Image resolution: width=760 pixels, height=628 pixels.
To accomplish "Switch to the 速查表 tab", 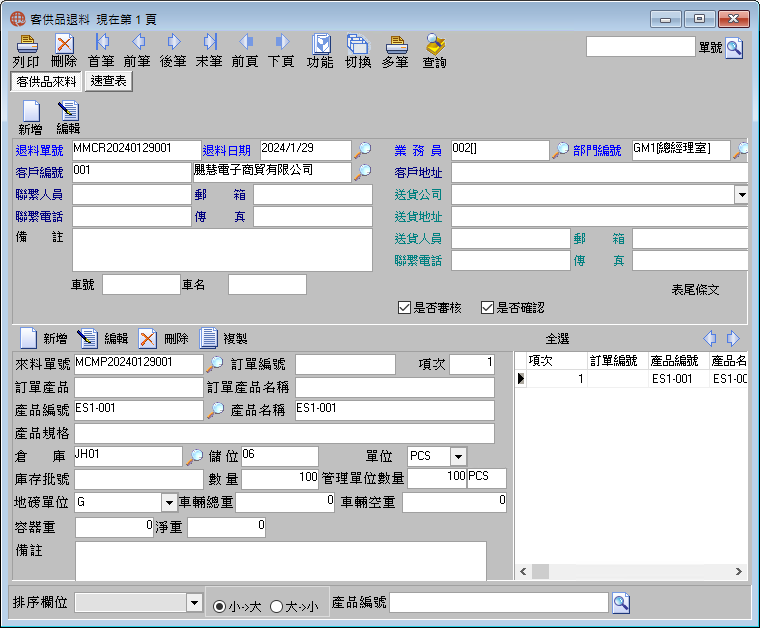I will pyautogui.click(x=109, y=81).
